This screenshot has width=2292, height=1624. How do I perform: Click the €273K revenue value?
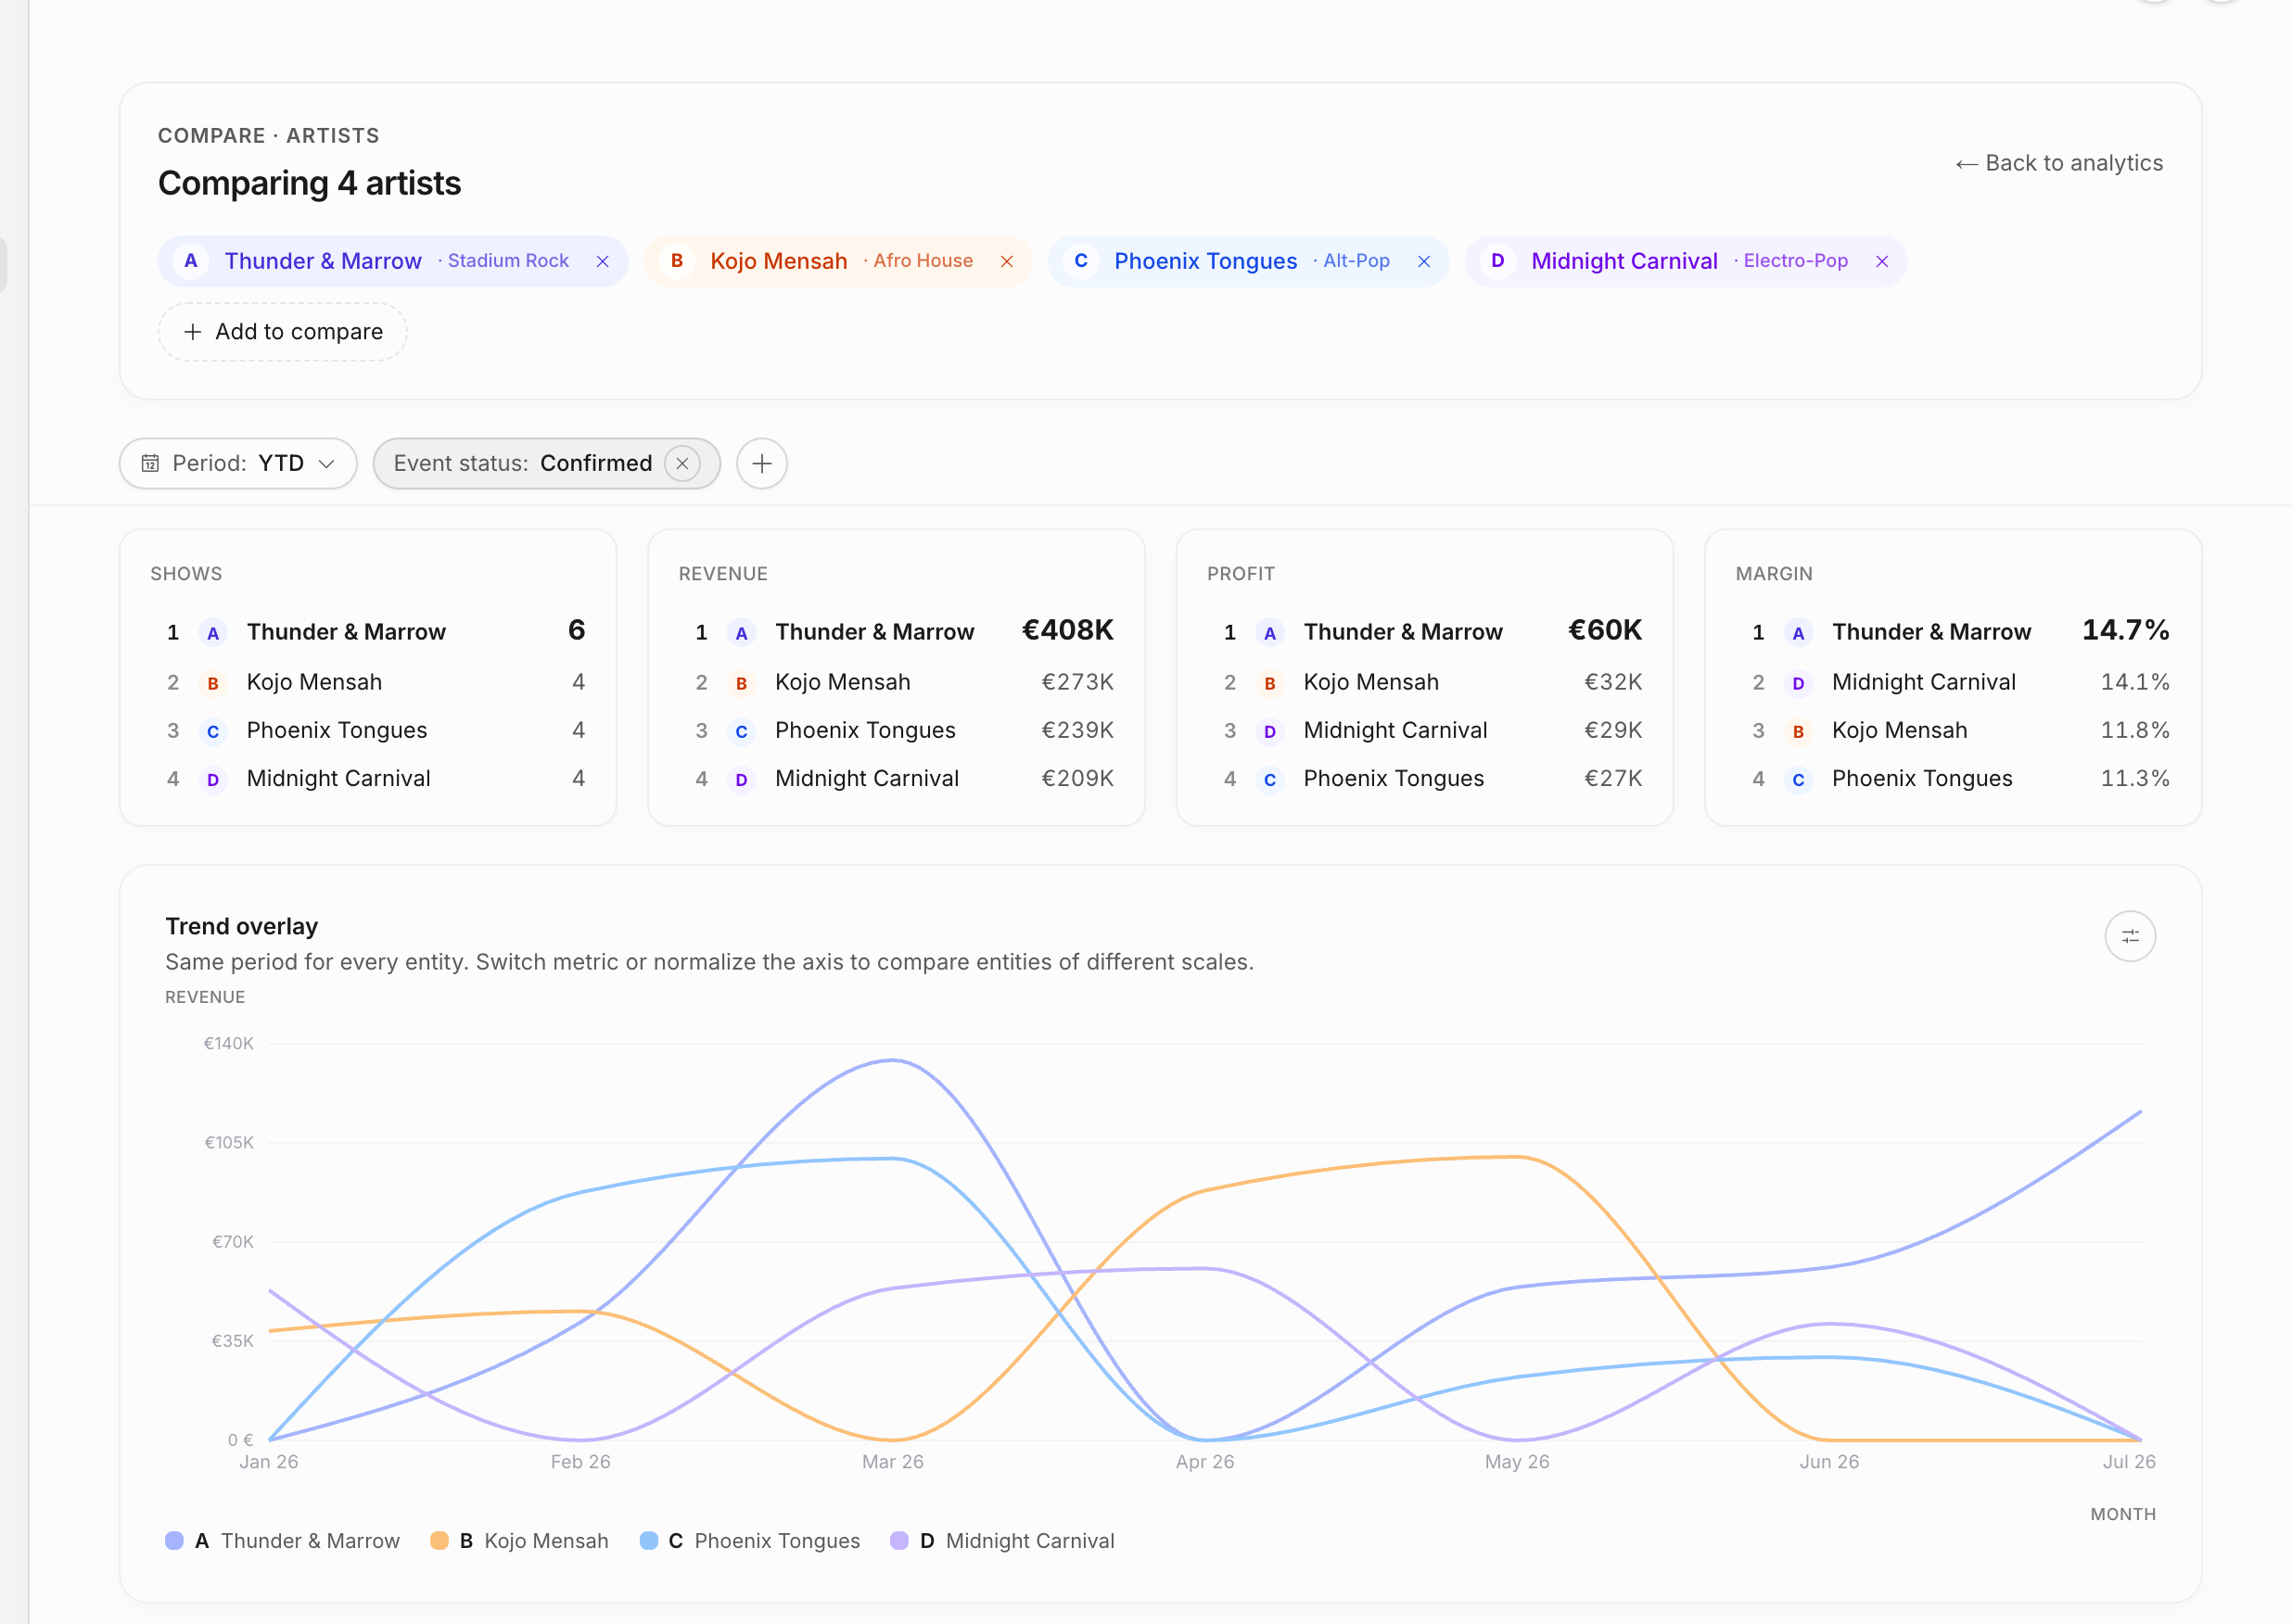pos(1077,682)
